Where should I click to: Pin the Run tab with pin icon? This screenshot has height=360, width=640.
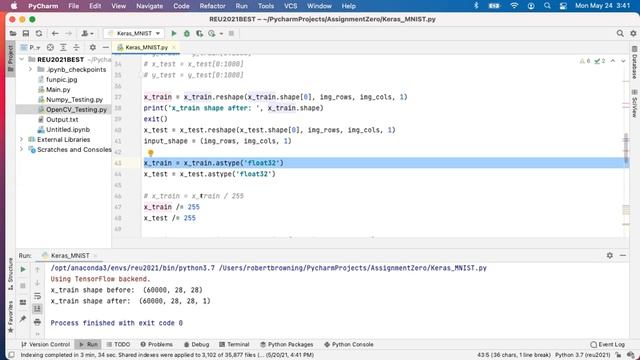point(23,319)
